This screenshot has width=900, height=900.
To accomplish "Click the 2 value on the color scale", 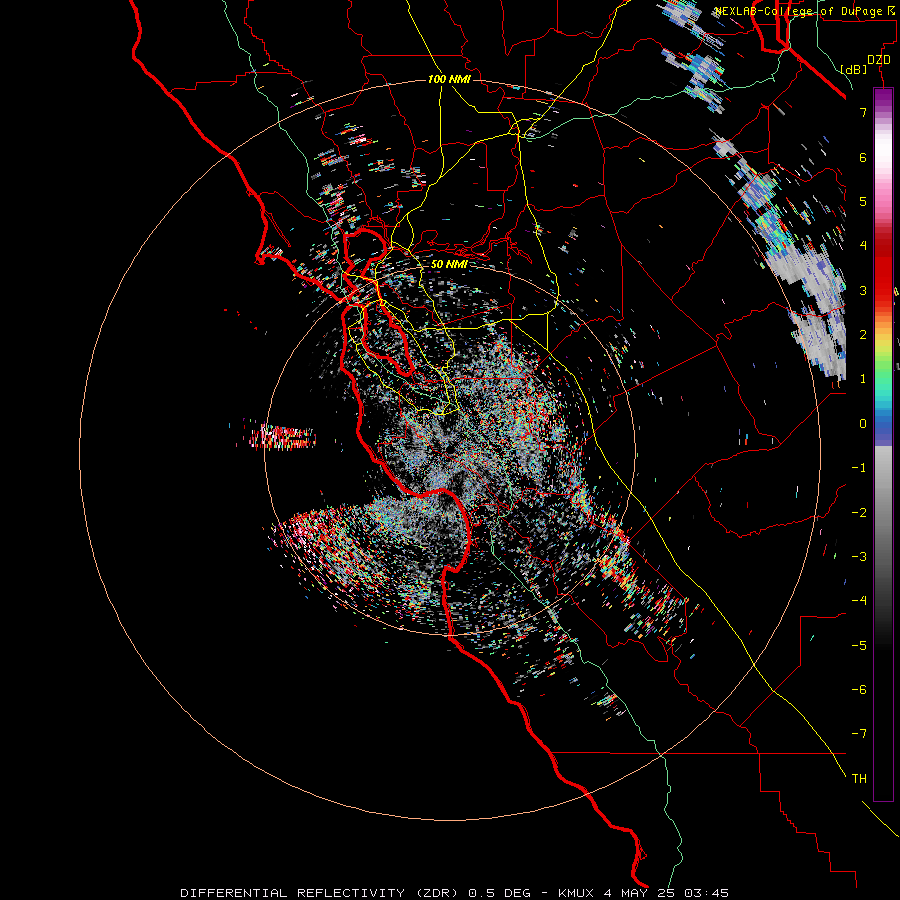I will [x=863, y=335].
